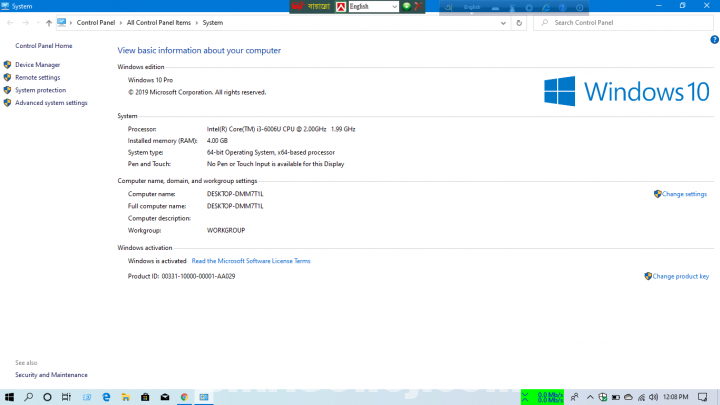Click the battery tray icon
The image size is (720, 405).
point(616,397)
